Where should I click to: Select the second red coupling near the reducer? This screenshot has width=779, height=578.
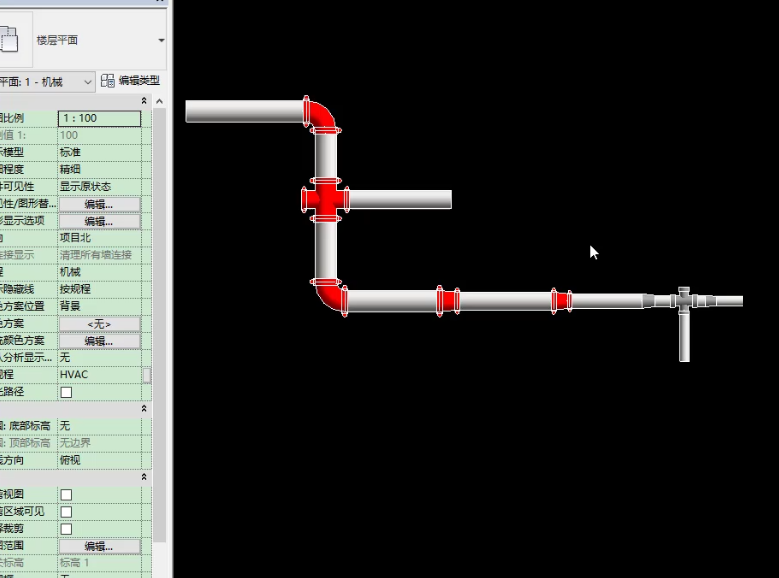(x=561, y=301)
